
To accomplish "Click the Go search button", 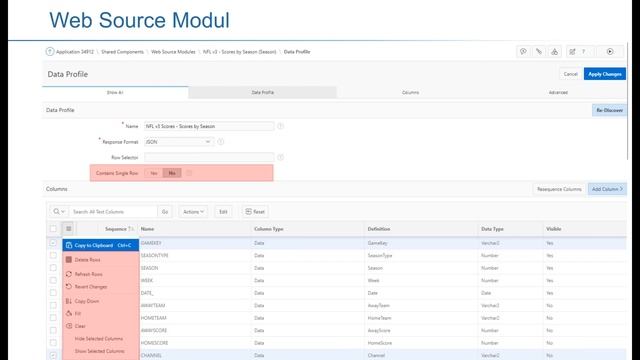I will (x=165, y=212).
